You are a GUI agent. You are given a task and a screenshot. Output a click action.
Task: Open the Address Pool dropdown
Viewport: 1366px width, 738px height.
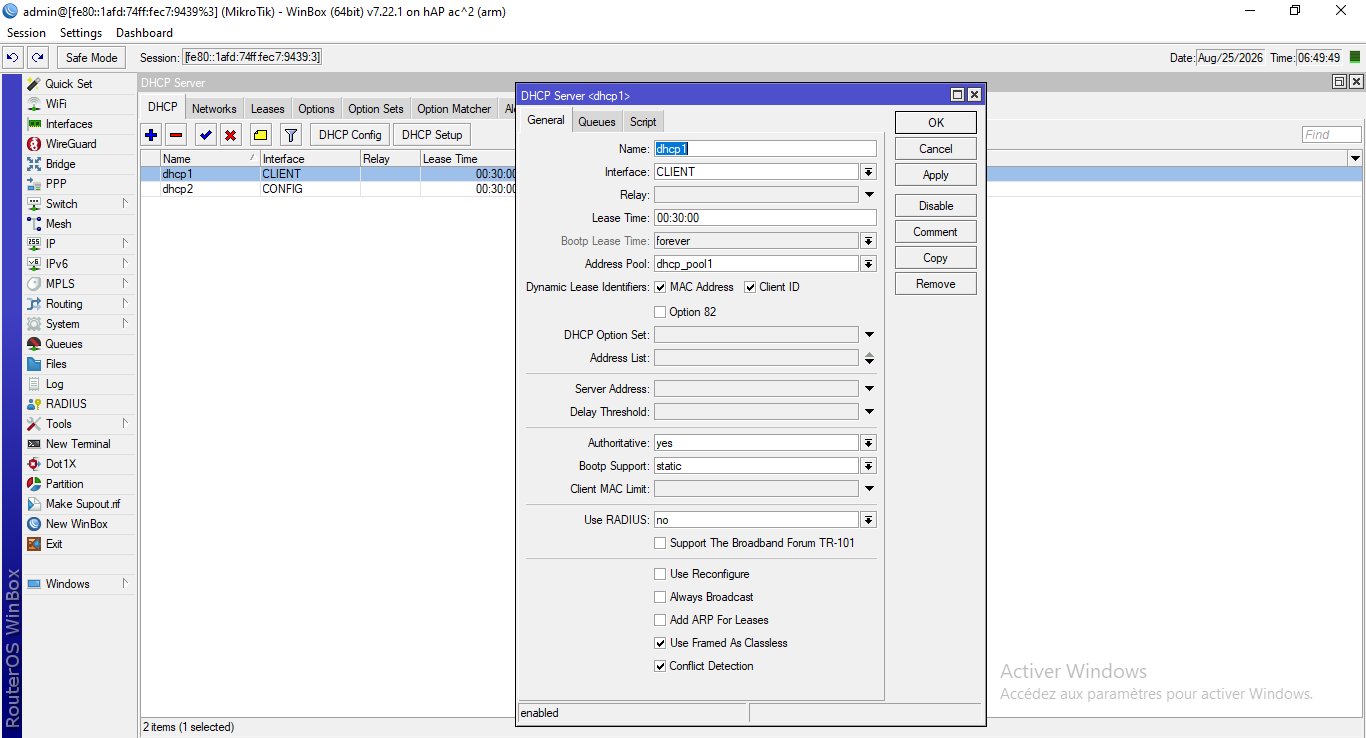pyautogui.click(x=869, y=264)
